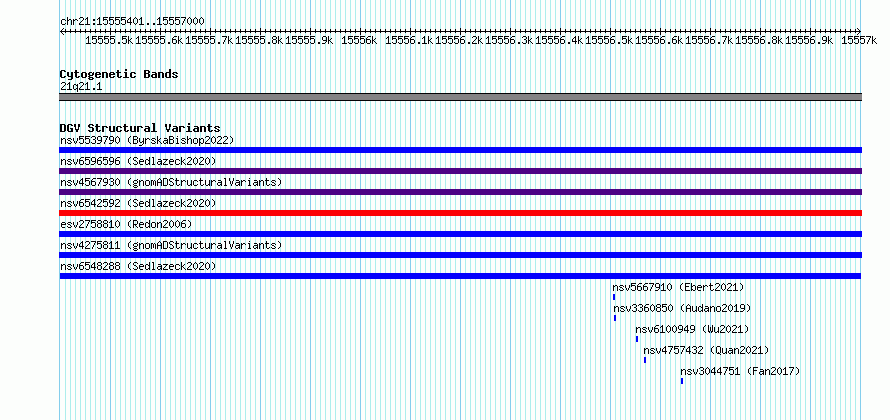Image resolution: width=890 pixels, height=420 pixels.
Task: Click the small blue marker under nsv3360850
Action: (615, 318)
